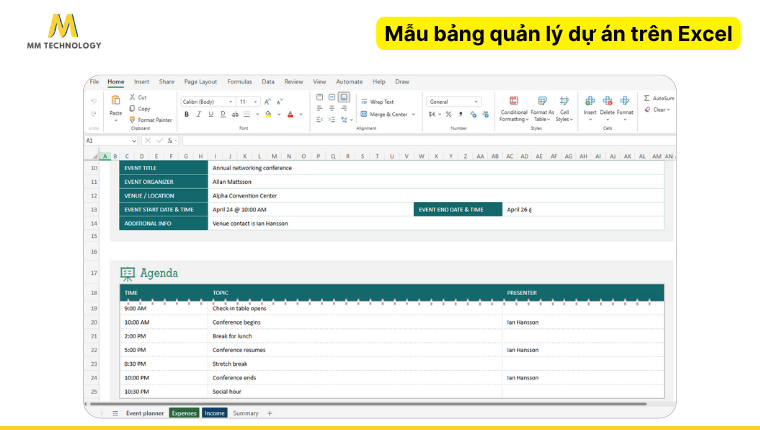Toggle Bold formatting

pyautogui.click(x=187, y=114)
